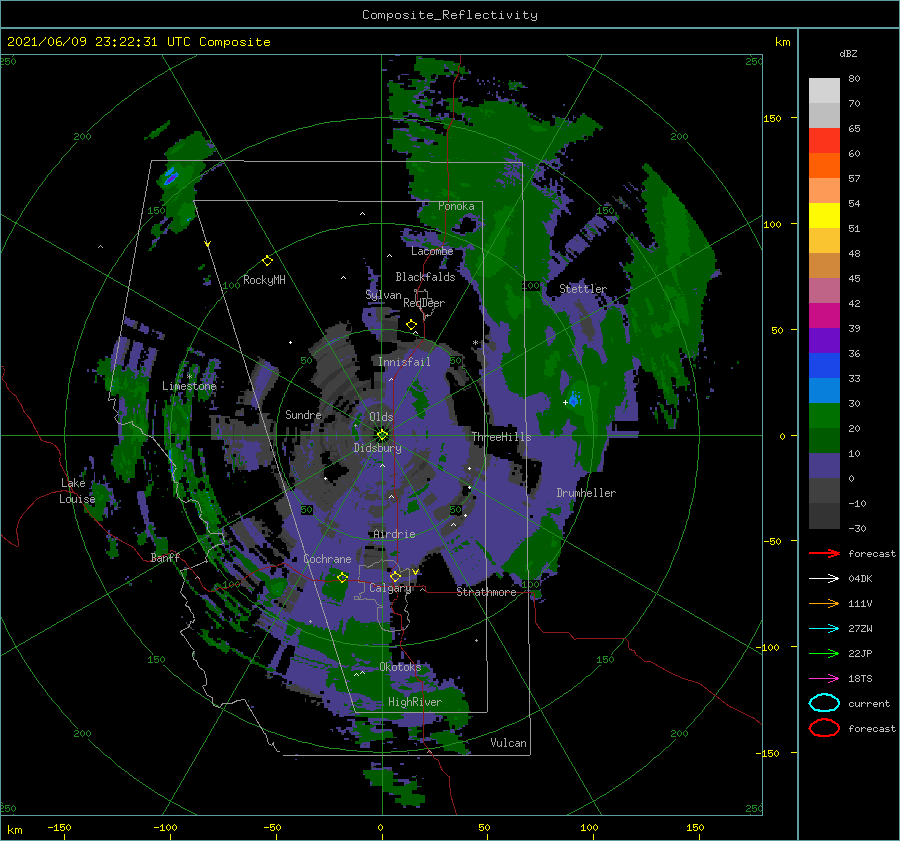Click the Ponoka label
This screenshot has height=841, width=900.
(x=456, y=206)
